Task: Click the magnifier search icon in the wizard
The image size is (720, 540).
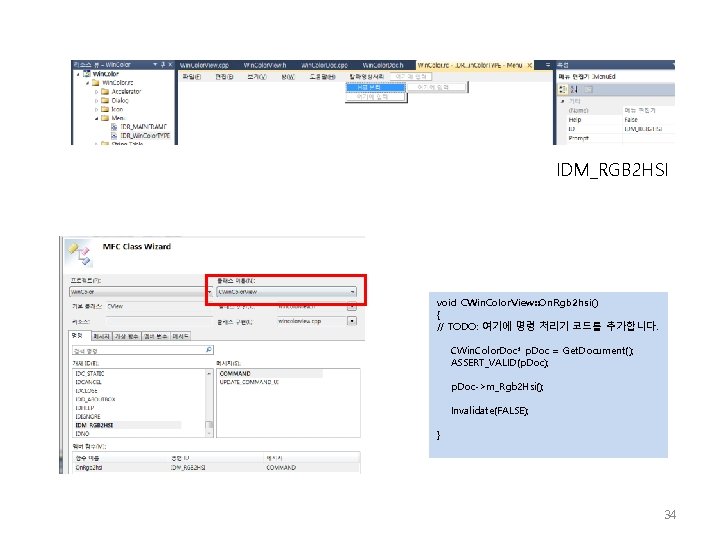Action: 209,350
